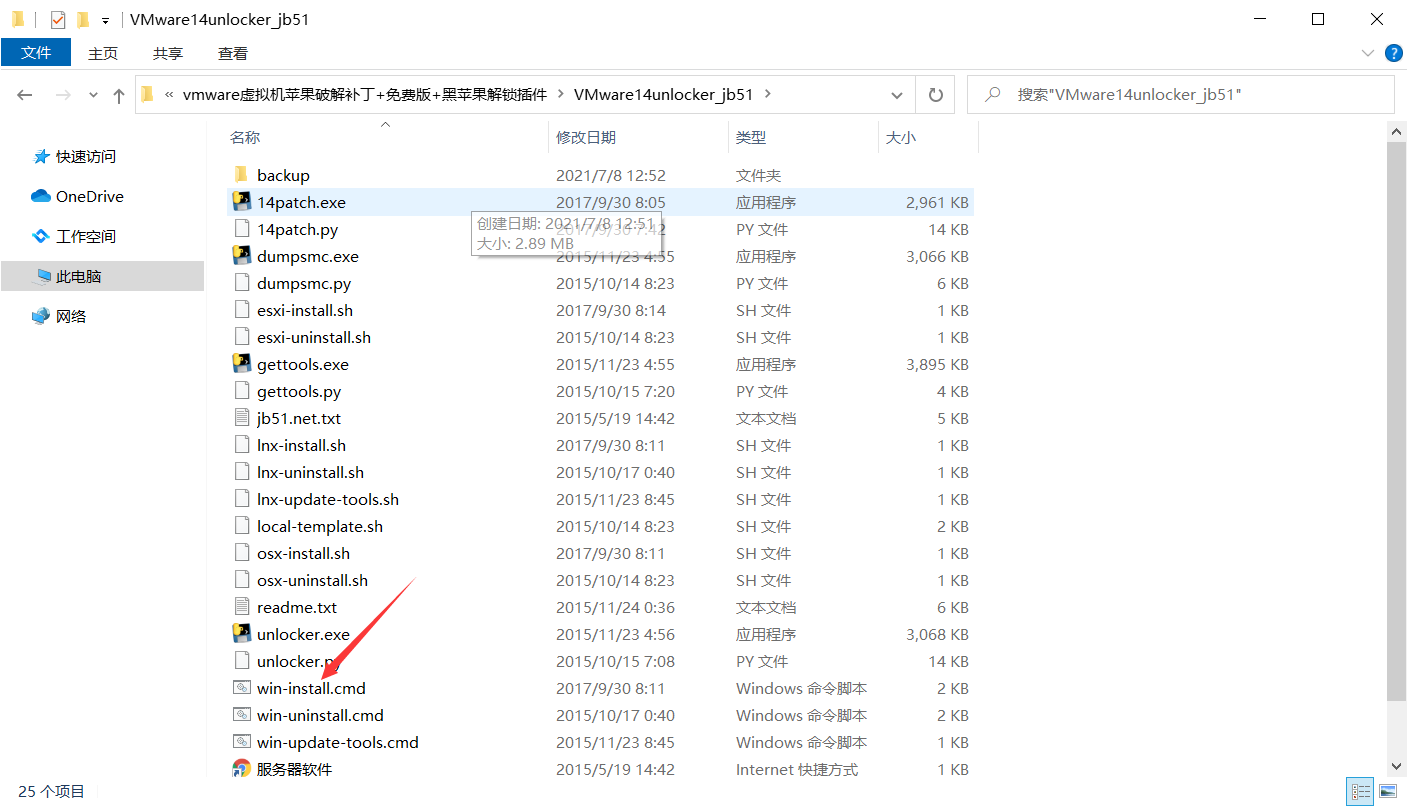Screen dimensions: 1408x807
Task: Click the readme.txt document icon
Action: [241, 607]
